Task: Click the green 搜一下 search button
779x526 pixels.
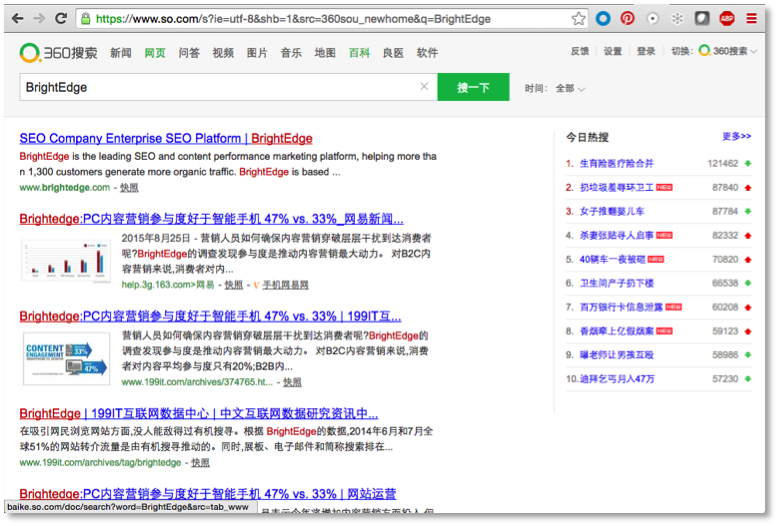Action: pyautogui.click(x=473, y=87)
